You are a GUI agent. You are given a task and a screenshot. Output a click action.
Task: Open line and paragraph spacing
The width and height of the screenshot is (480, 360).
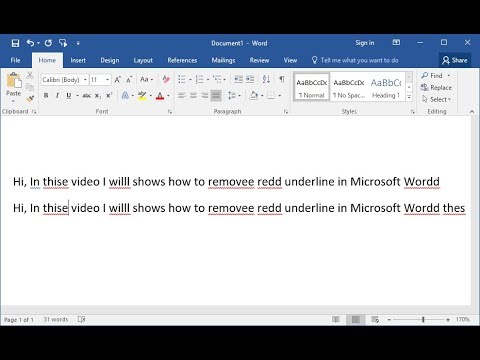tap(234, 96)
